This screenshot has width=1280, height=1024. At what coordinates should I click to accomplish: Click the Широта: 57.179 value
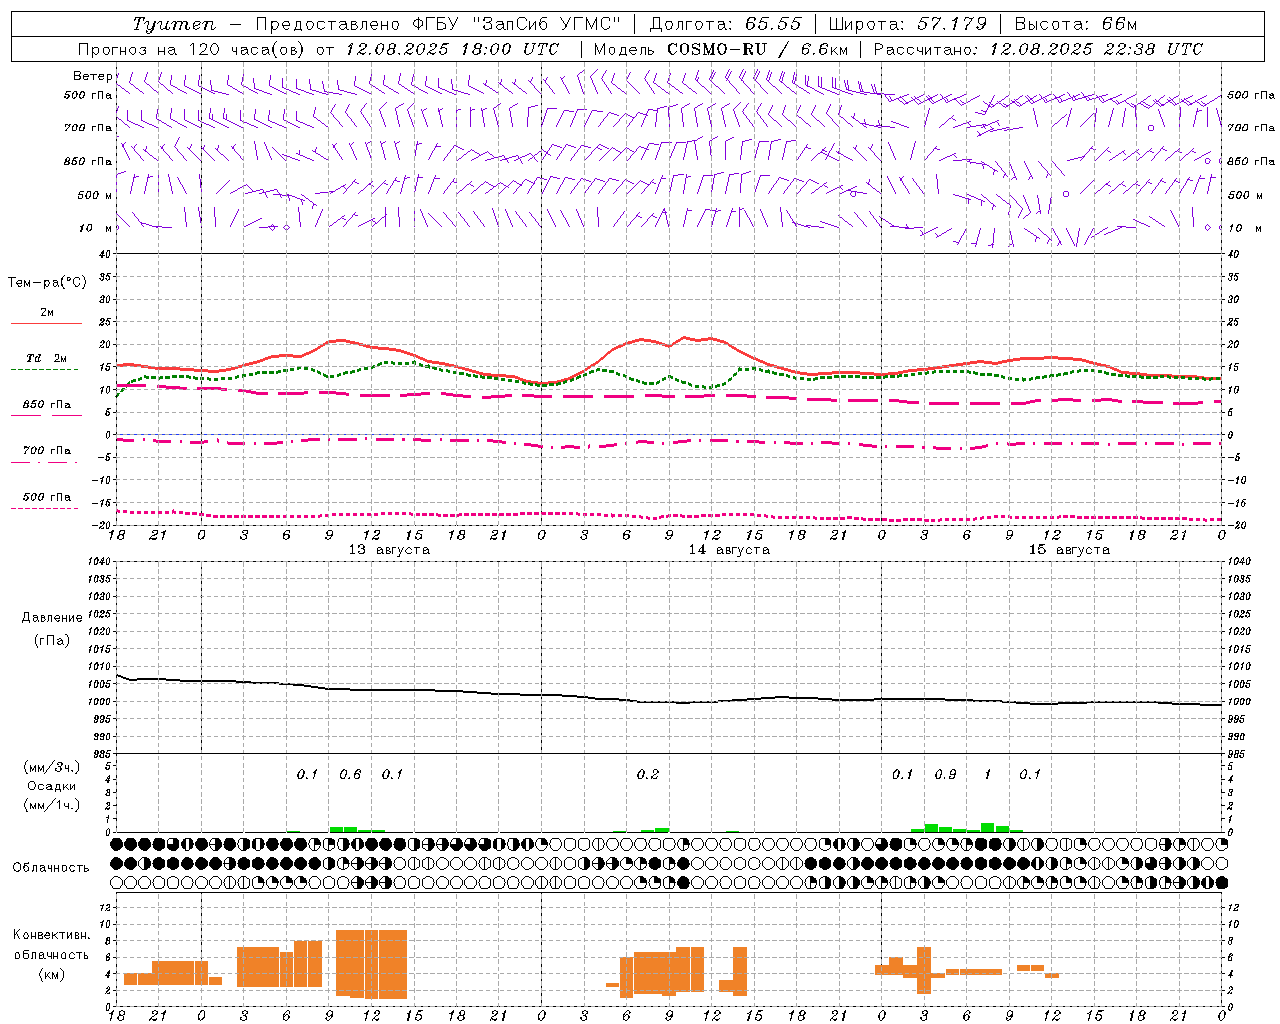[908, 24]
